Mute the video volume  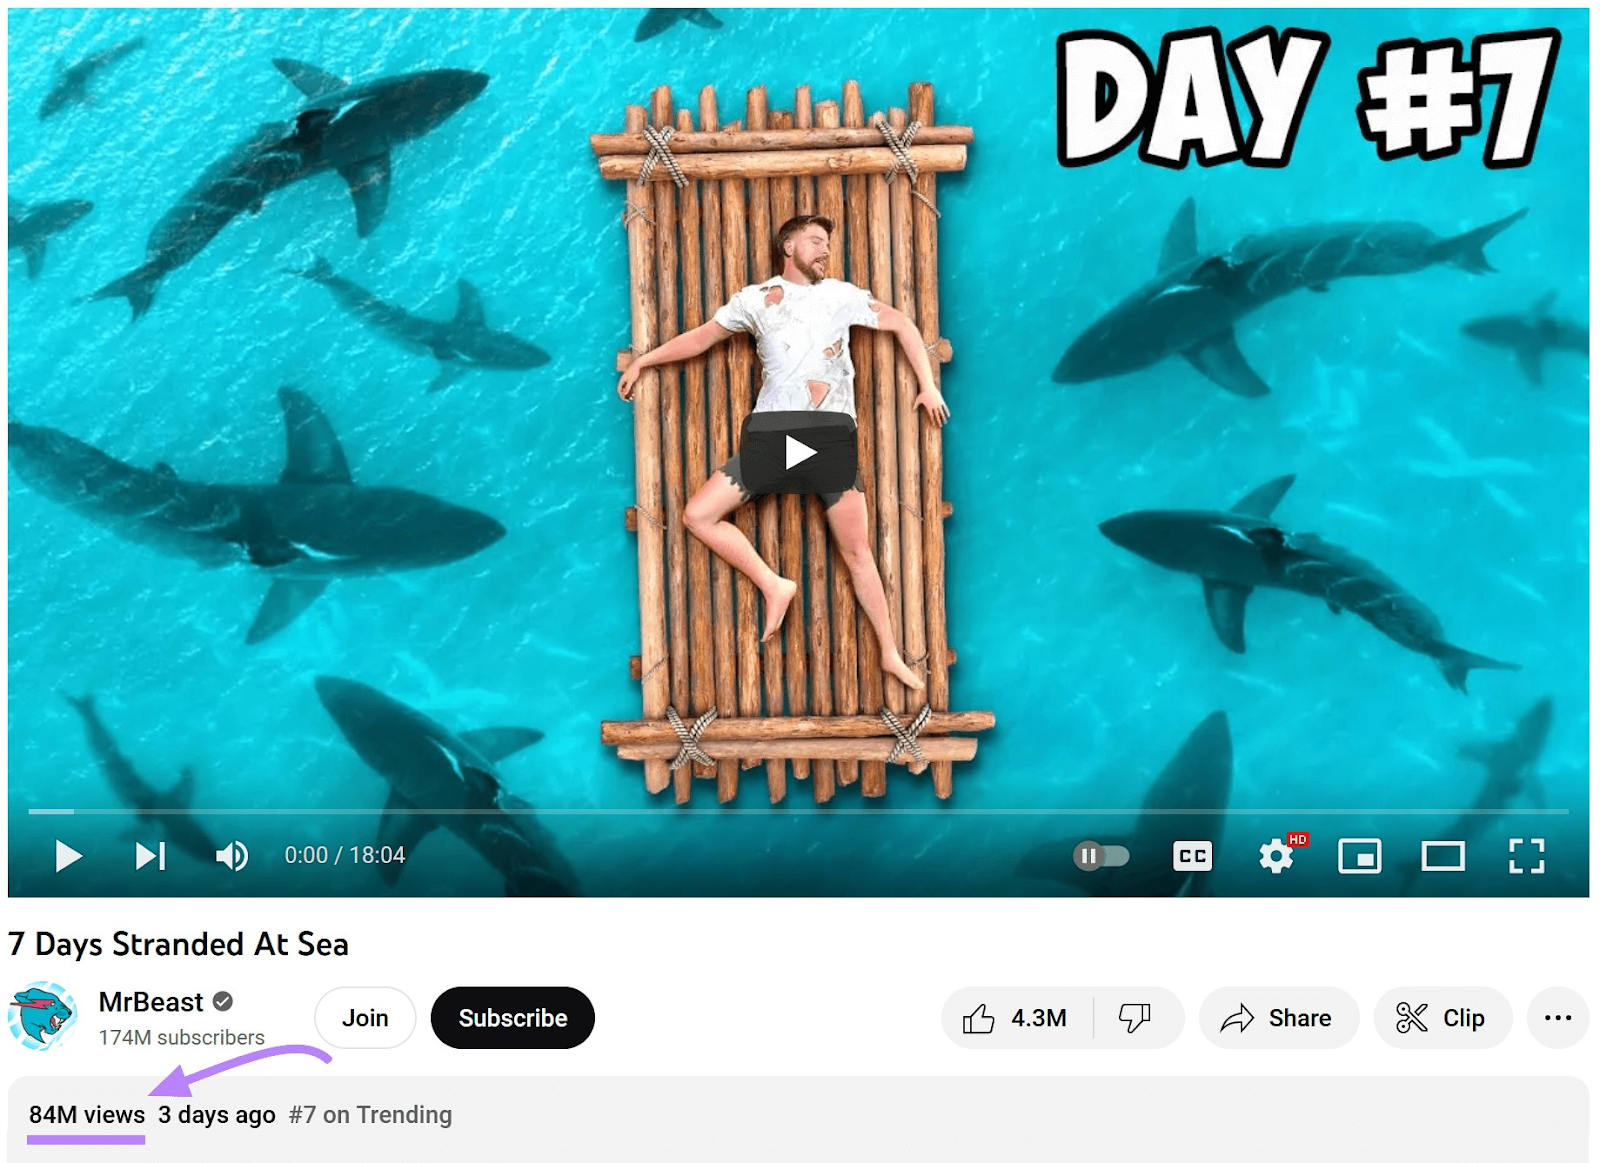coord(230,855)
